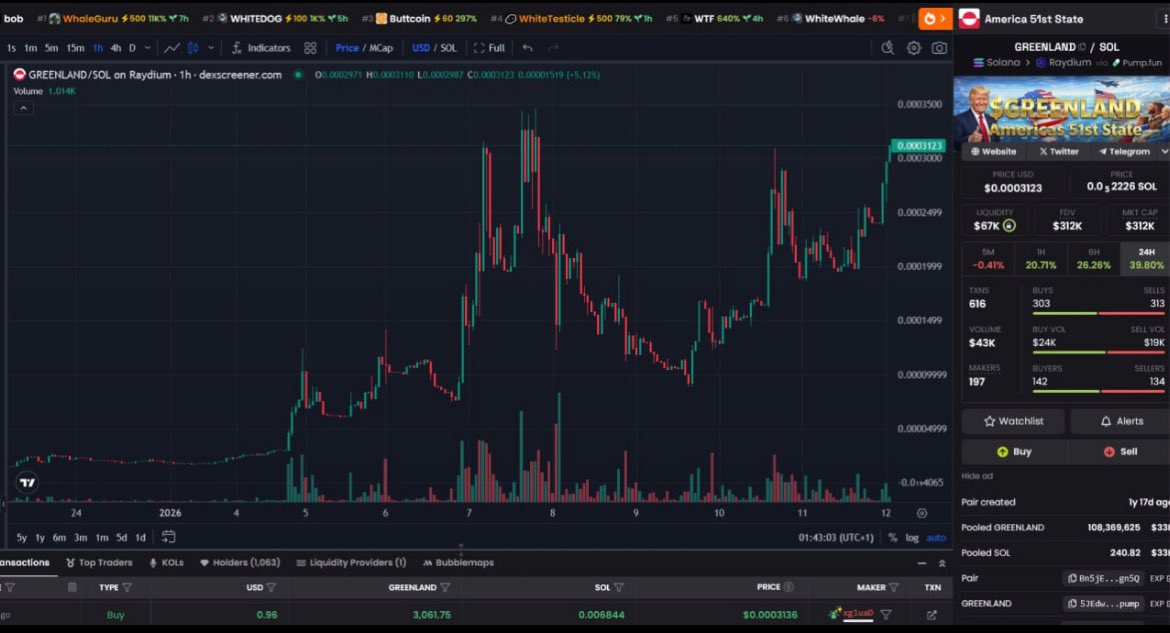This screenshot has width=1170, height=633.
Task: Select the 6H price change period
Action: coord(1093,258)
